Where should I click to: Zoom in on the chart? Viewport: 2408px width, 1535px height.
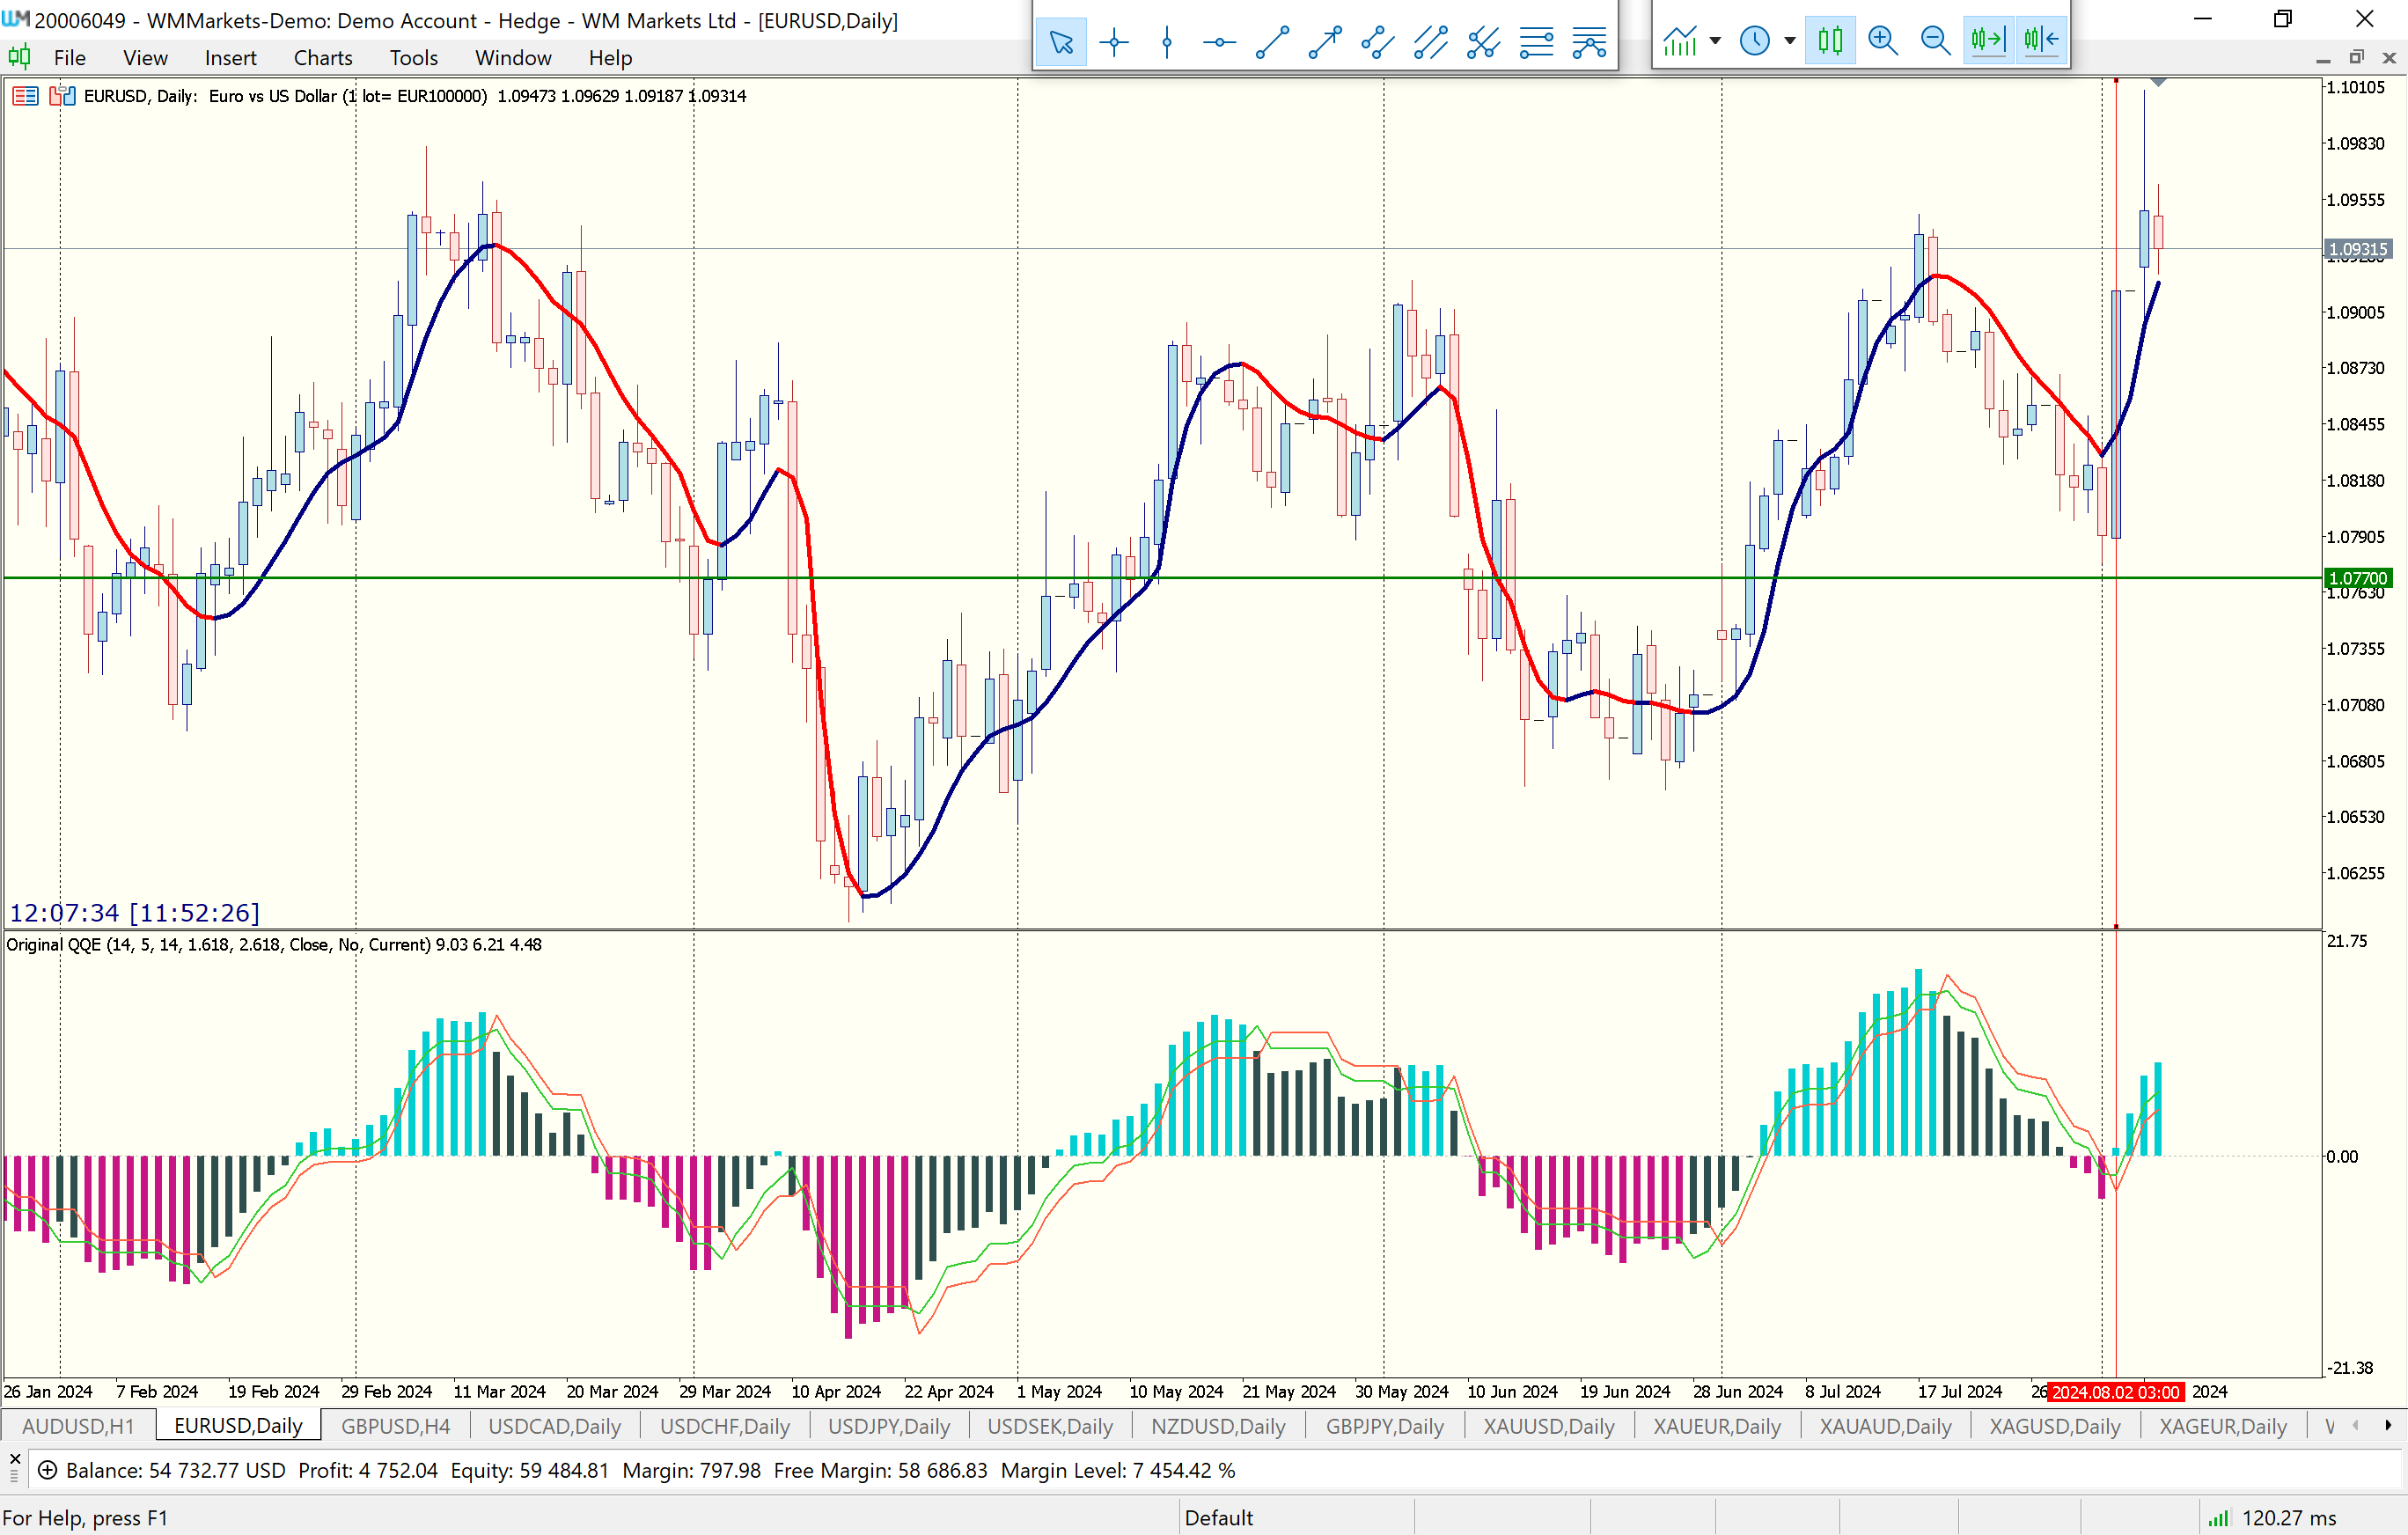pos(1882,40)
